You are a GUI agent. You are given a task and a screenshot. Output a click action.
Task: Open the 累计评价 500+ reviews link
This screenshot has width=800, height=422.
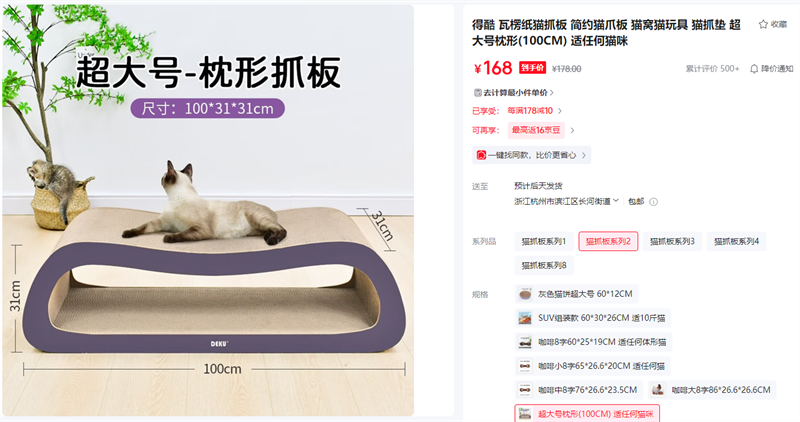click(712, 68)
